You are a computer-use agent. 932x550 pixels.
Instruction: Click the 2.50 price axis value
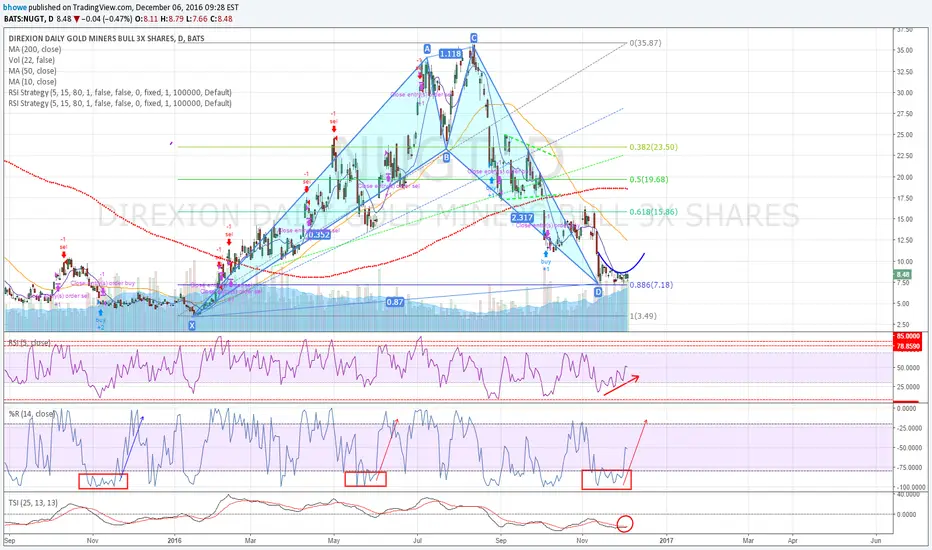pyautogui.click(x=904, y=325)
